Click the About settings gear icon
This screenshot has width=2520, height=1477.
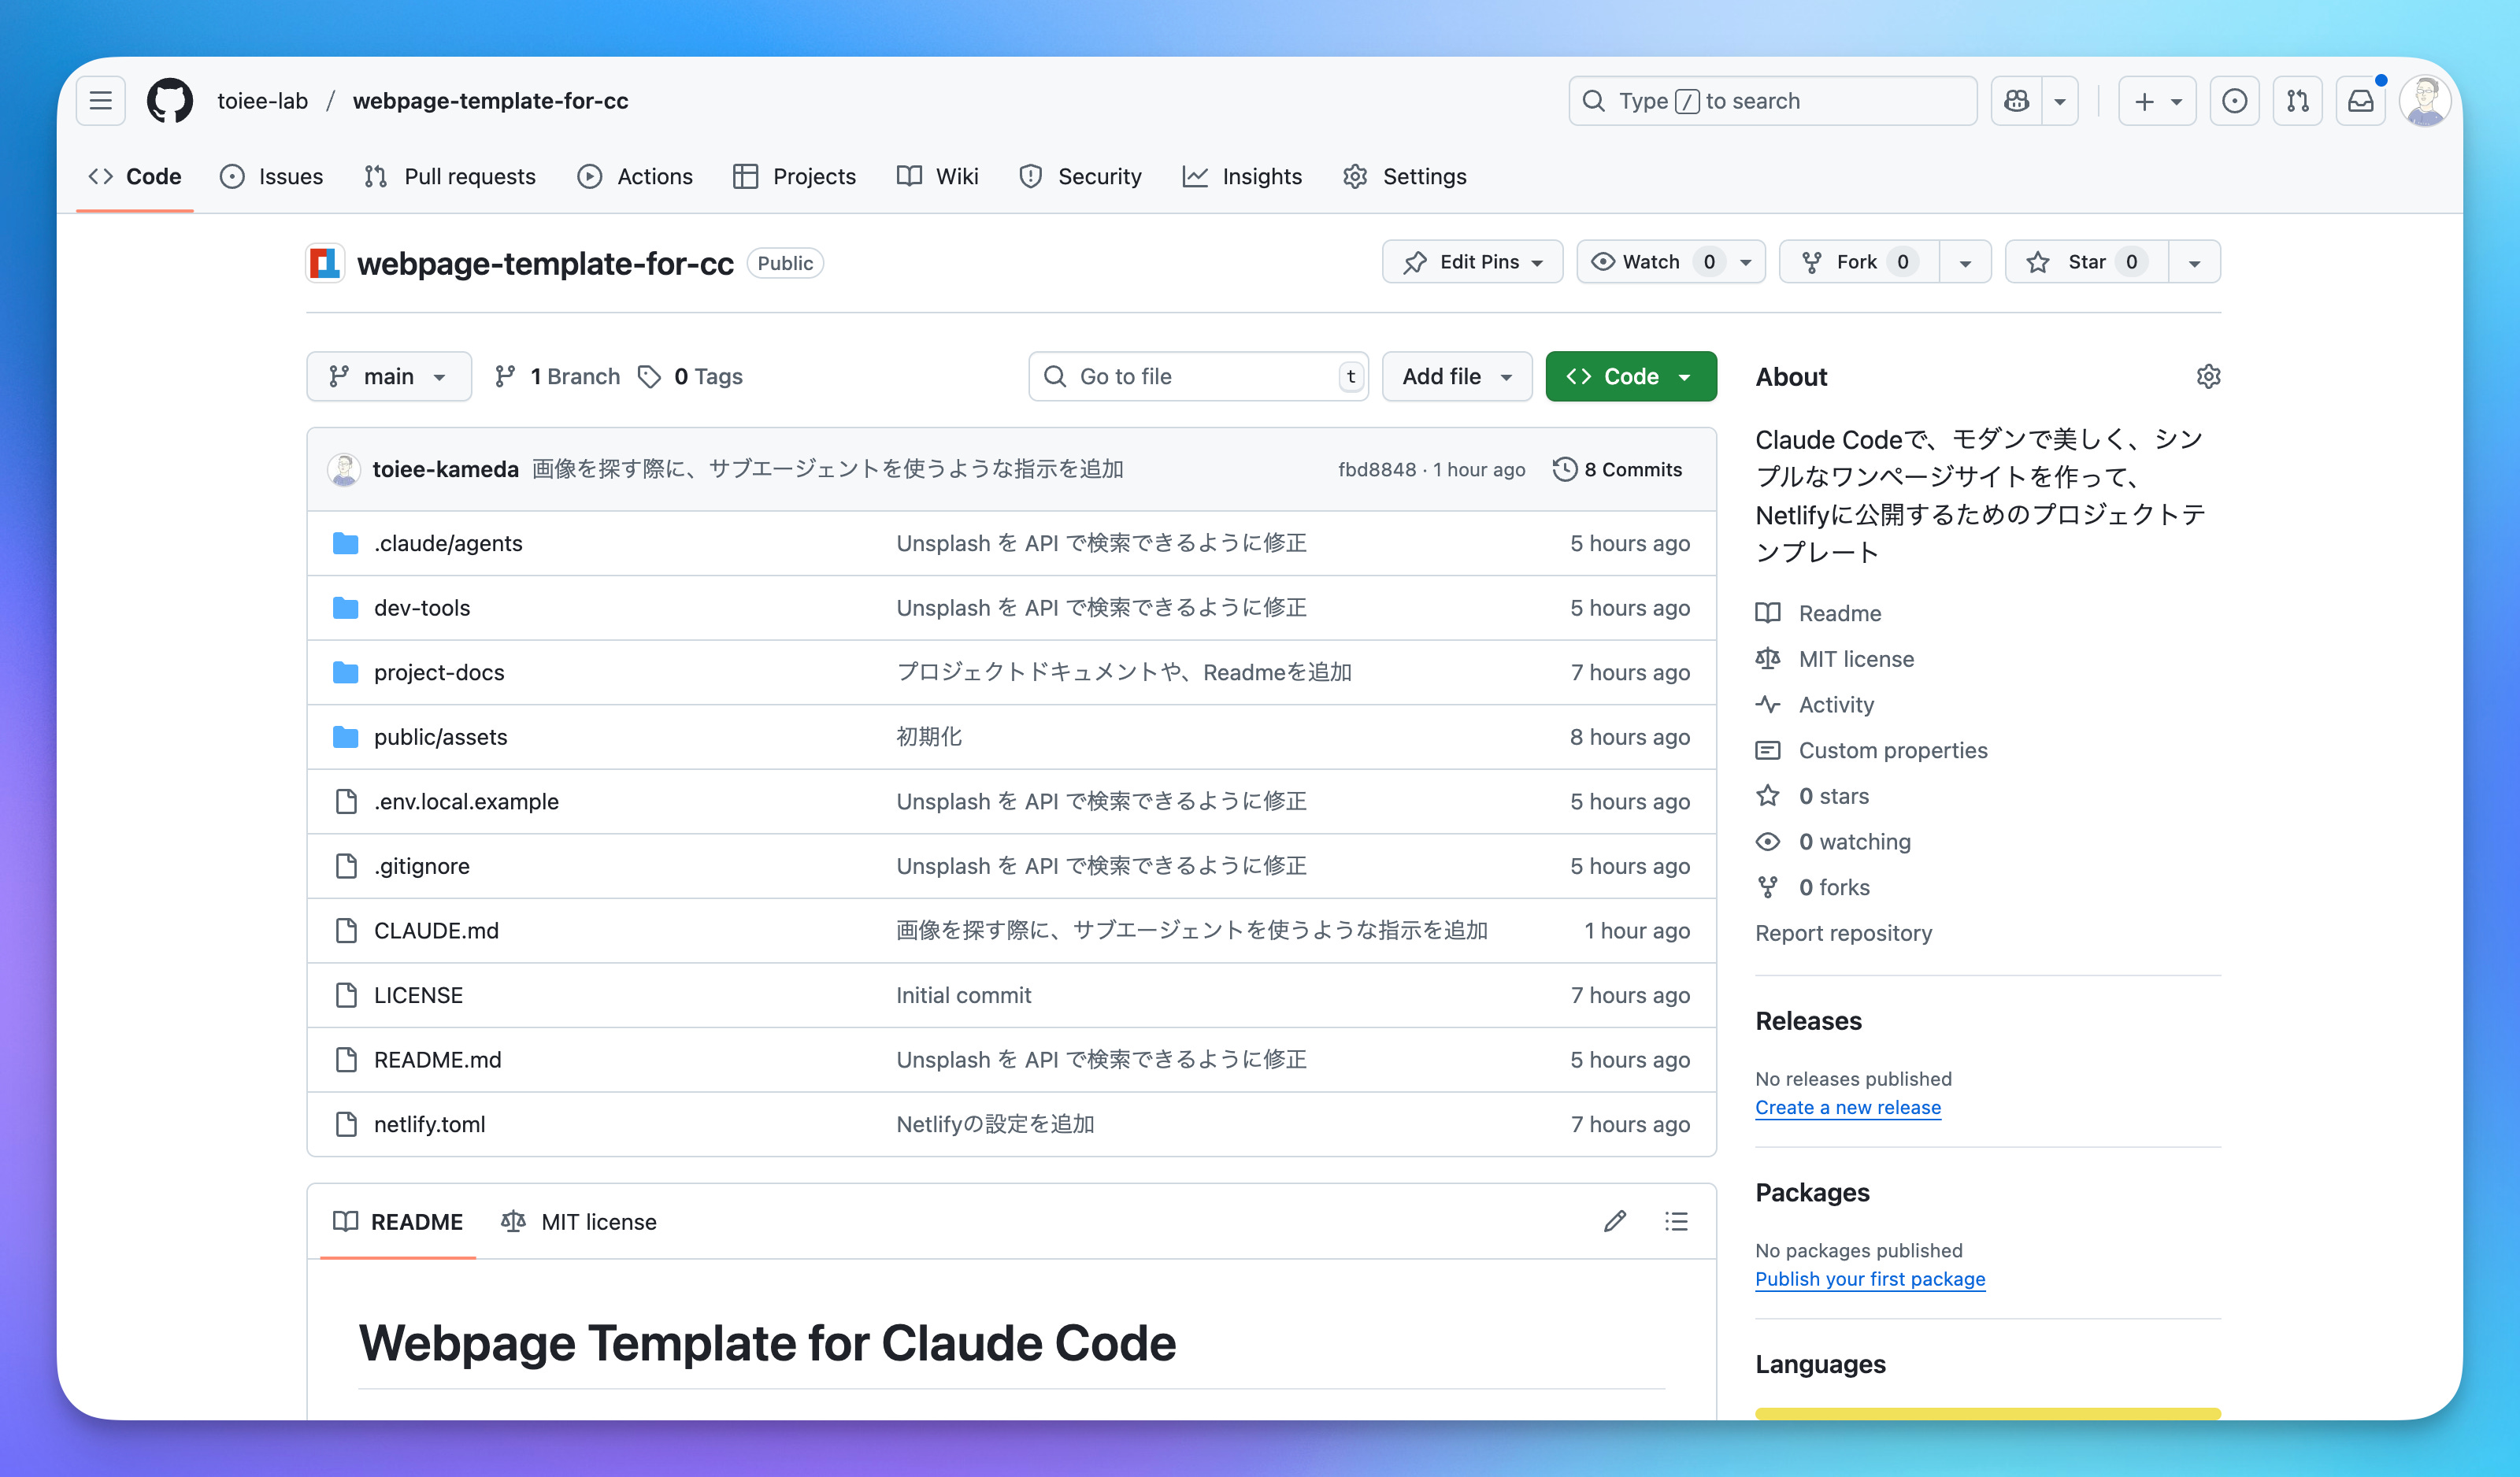tap(2208, 377)
